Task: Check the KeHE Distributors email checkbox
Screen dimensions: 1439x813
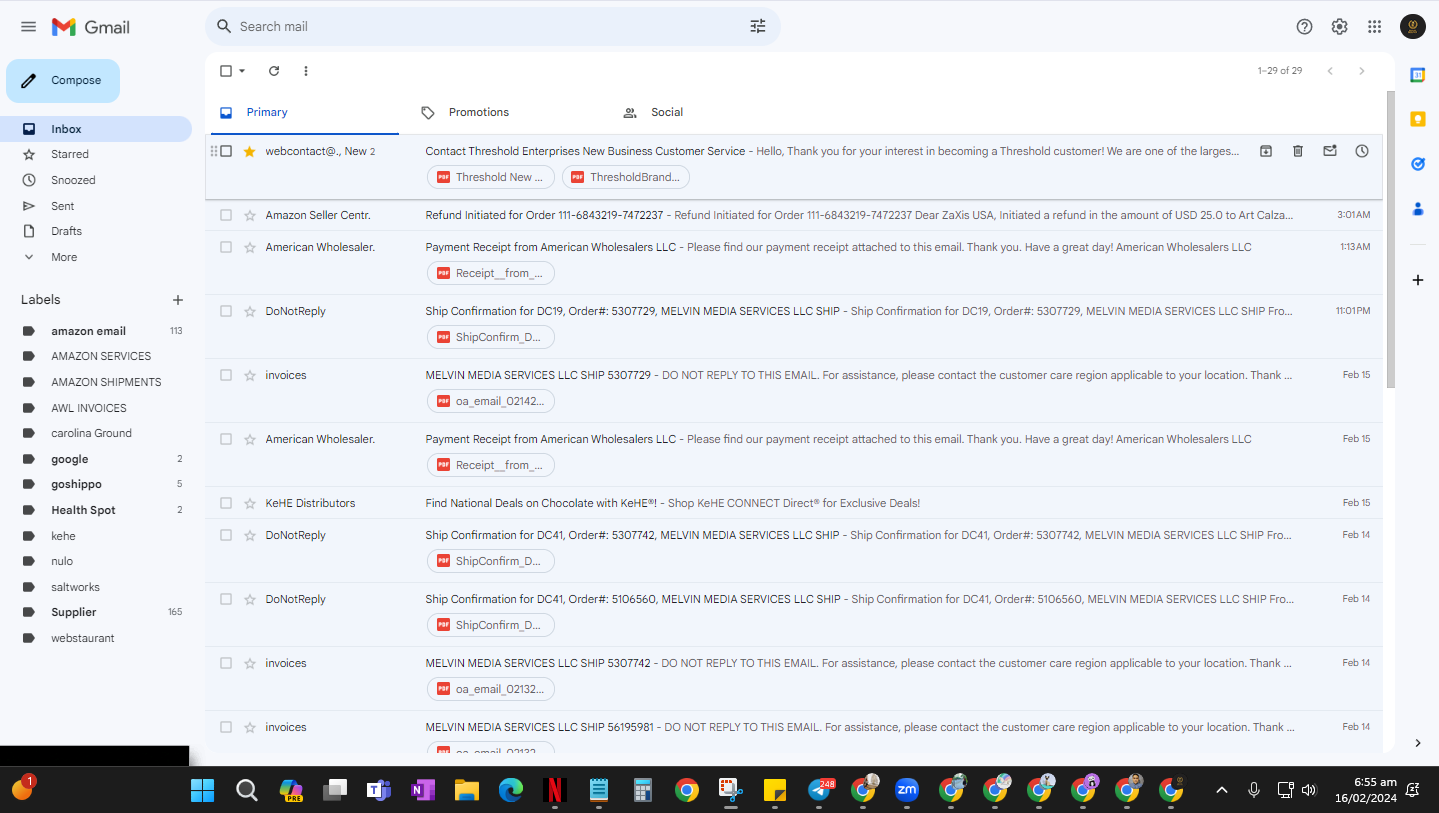Action: (226, 503)
